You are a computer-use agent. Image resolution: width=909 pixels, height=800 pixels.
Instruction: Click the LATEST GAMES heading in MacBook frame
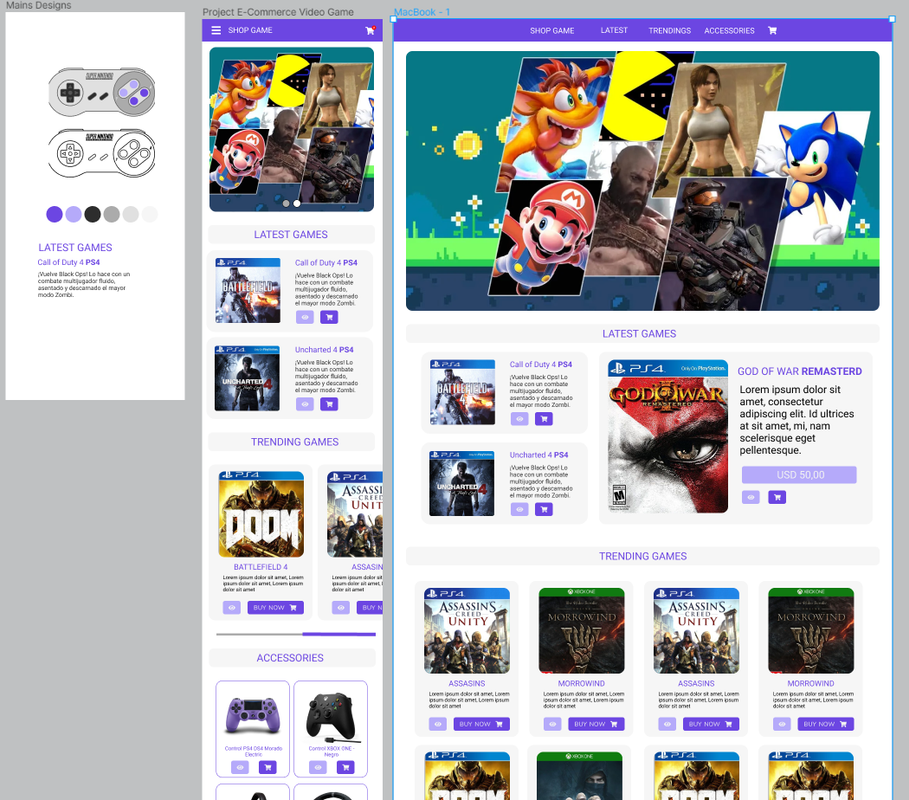pyautogui.click(x=639, y=334)
